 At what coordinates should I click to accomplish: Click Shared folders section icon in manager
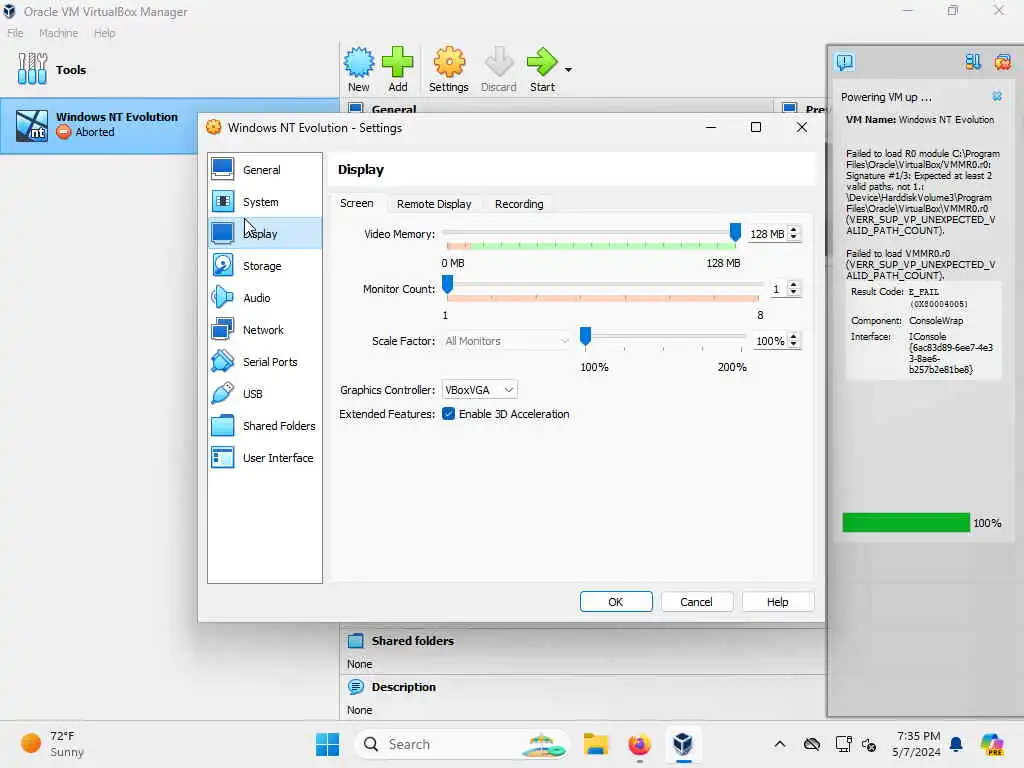[355, 641]
